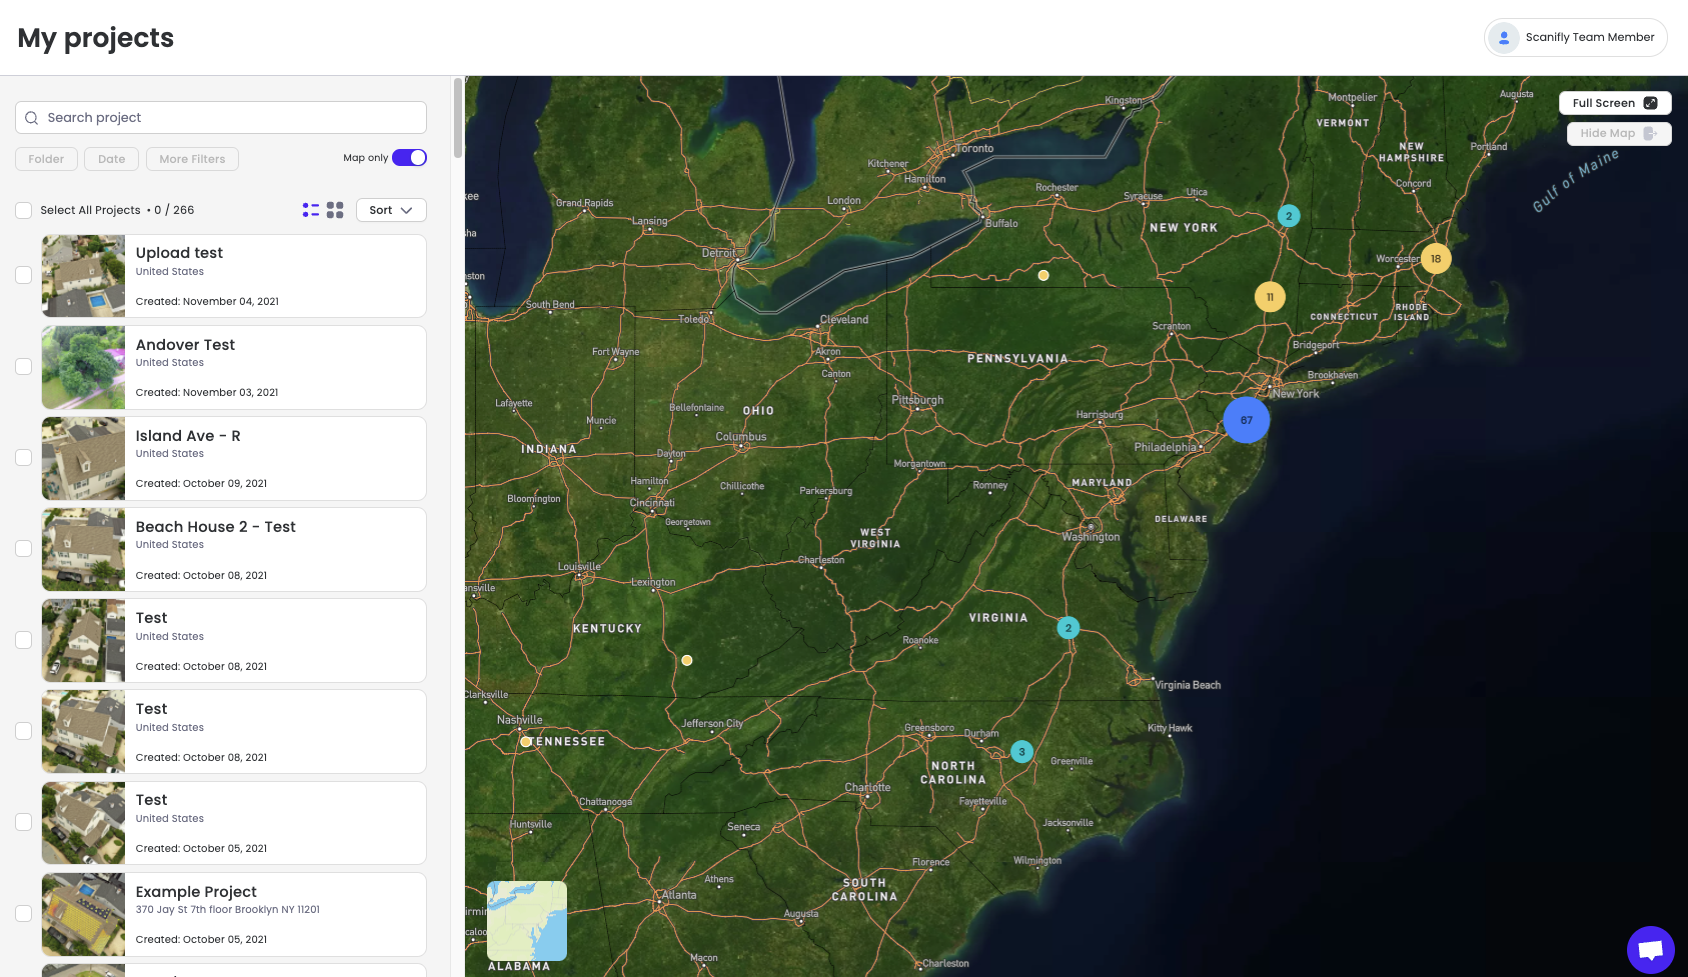Click the project pin near Nashville
This screenshot has width=1688, height=977.
[526, 742]
